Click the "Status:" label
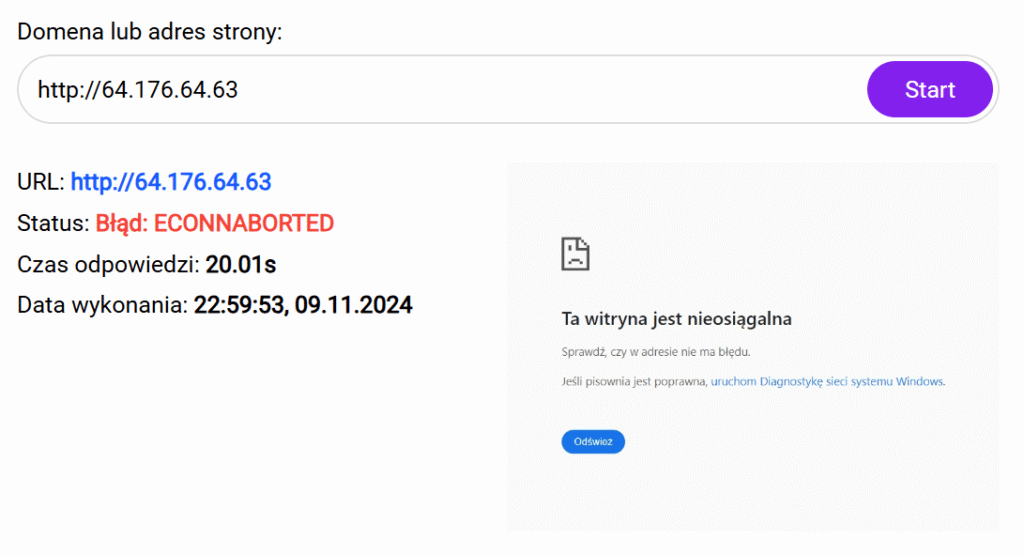This screenshot has width=1024, height=555. tap(53, 223)
